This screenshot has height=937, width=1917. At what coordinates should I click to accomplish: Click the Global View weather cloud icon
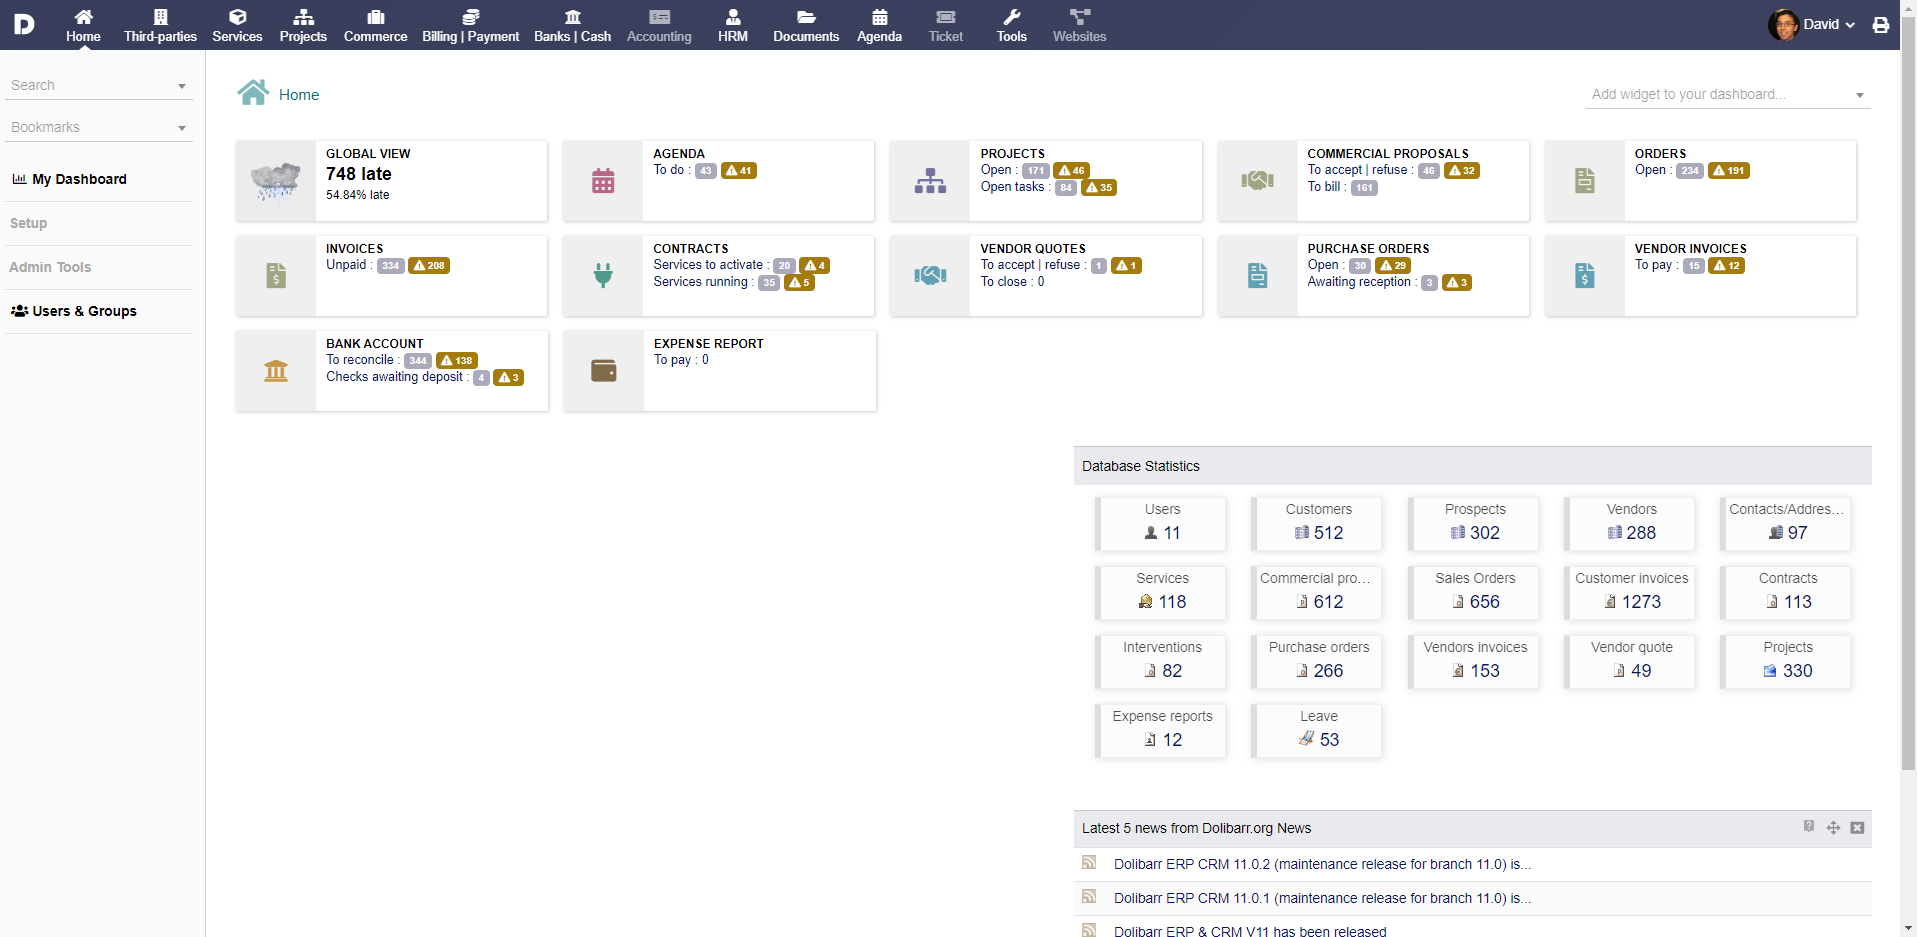coord(276,181)
